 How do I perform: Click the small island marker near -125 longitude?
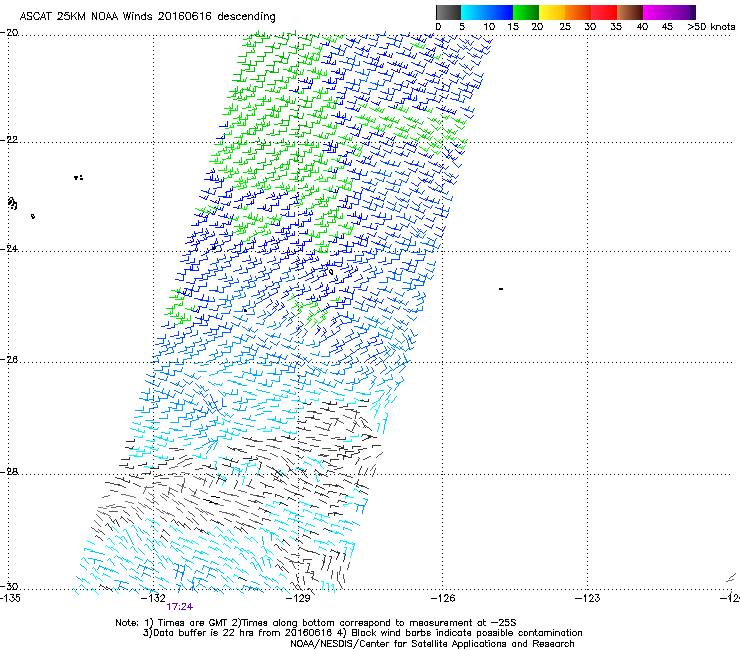pos(501,288)
